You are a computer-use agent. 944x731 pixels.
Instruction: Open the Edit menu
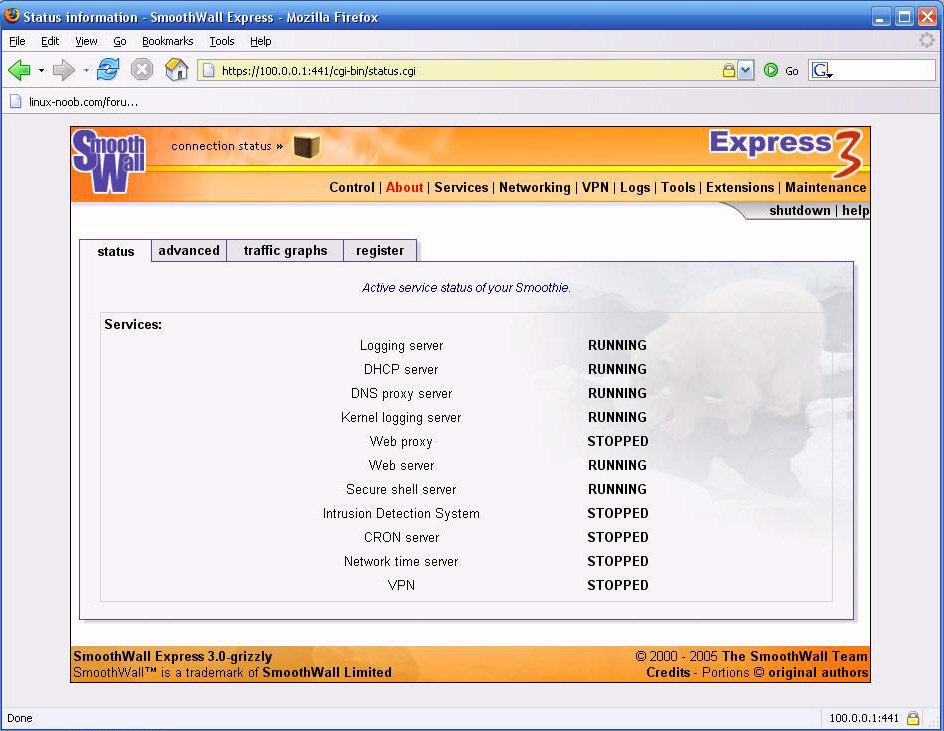[50, 41]
